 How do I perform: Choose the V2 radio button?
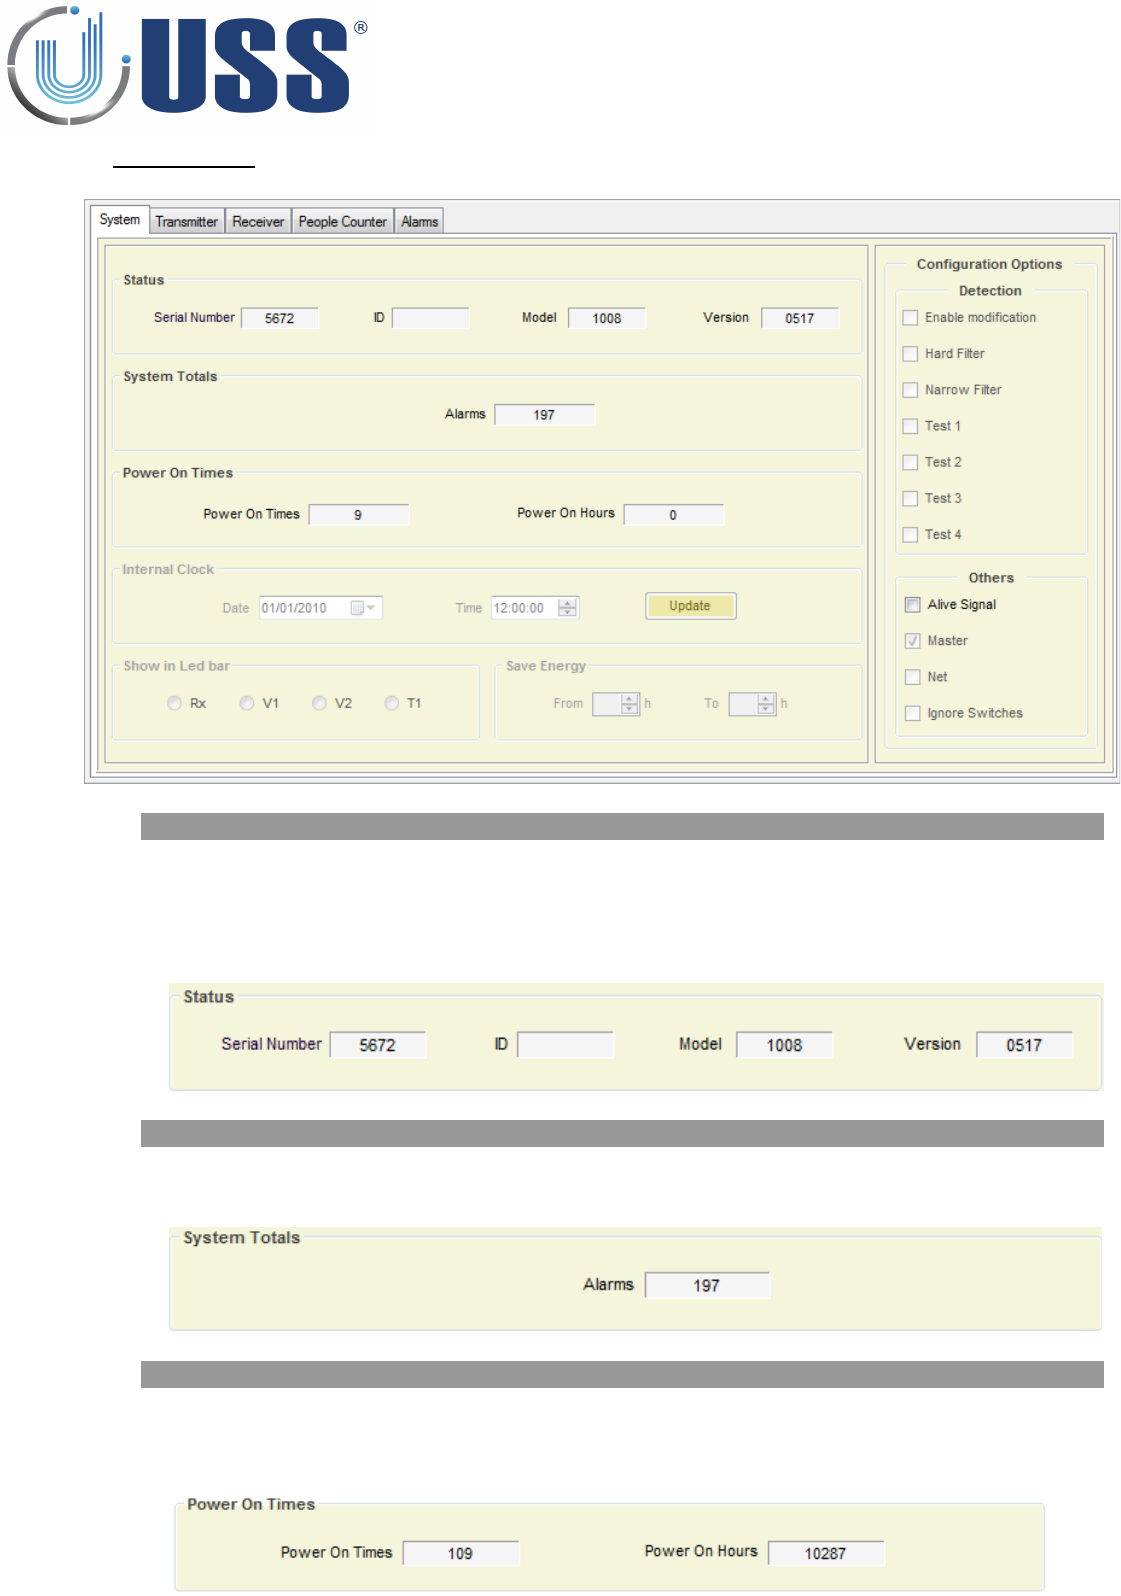(x=319, y=703)
